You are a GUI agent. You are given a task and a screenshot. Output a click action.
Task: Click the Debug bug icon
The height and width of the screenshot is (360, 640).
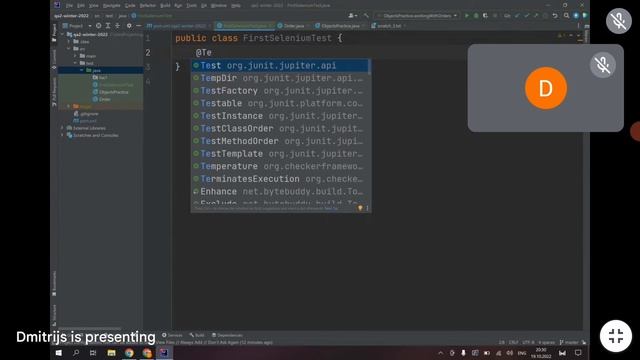coord(476,16)
